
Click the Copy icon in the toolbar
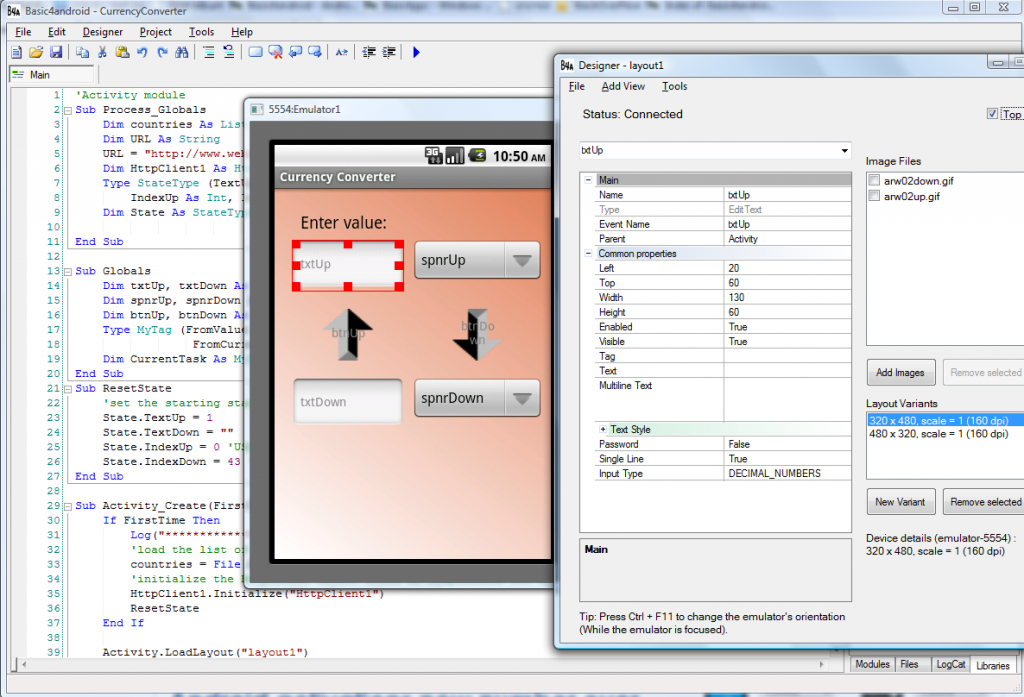point(82,52)
